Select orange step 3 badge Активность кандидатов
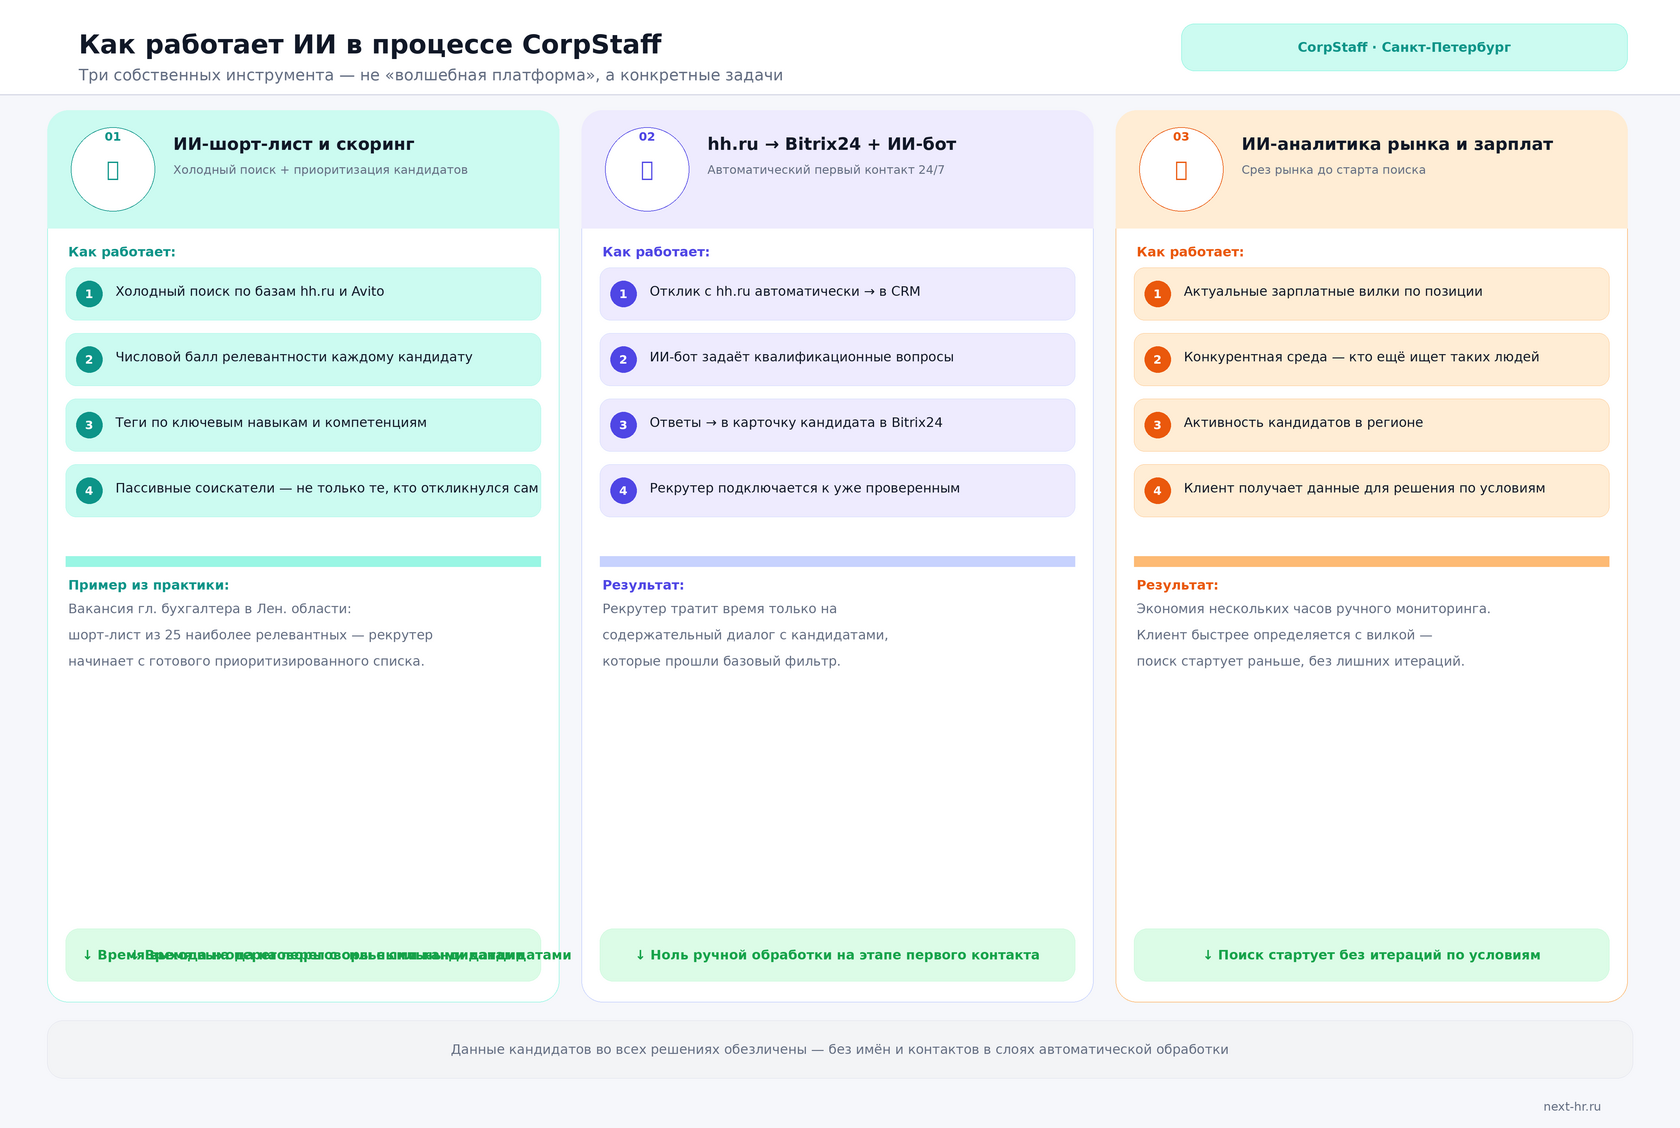The width and height of the screenshot is (1680, 1128). [1157, 425]
